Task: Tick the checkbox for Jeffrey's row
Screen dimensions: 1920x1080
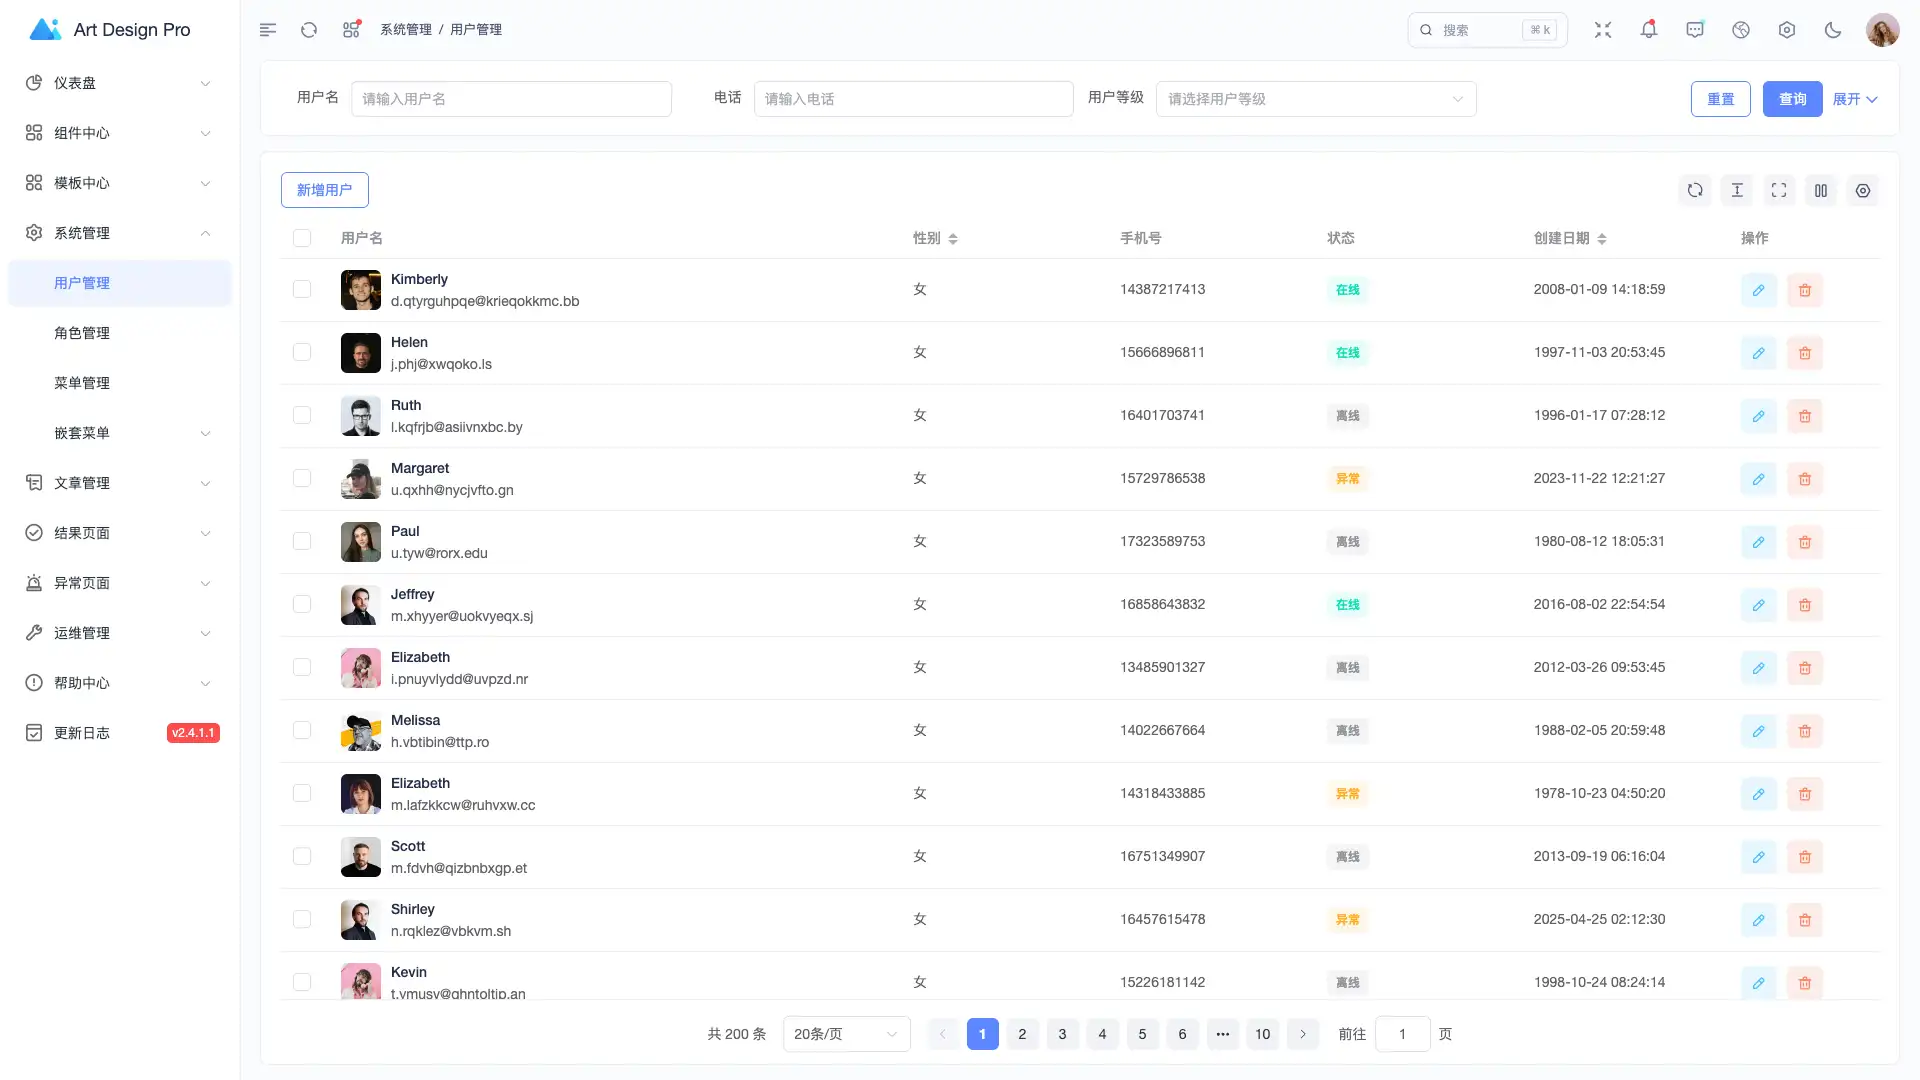Action: [302, 604]
